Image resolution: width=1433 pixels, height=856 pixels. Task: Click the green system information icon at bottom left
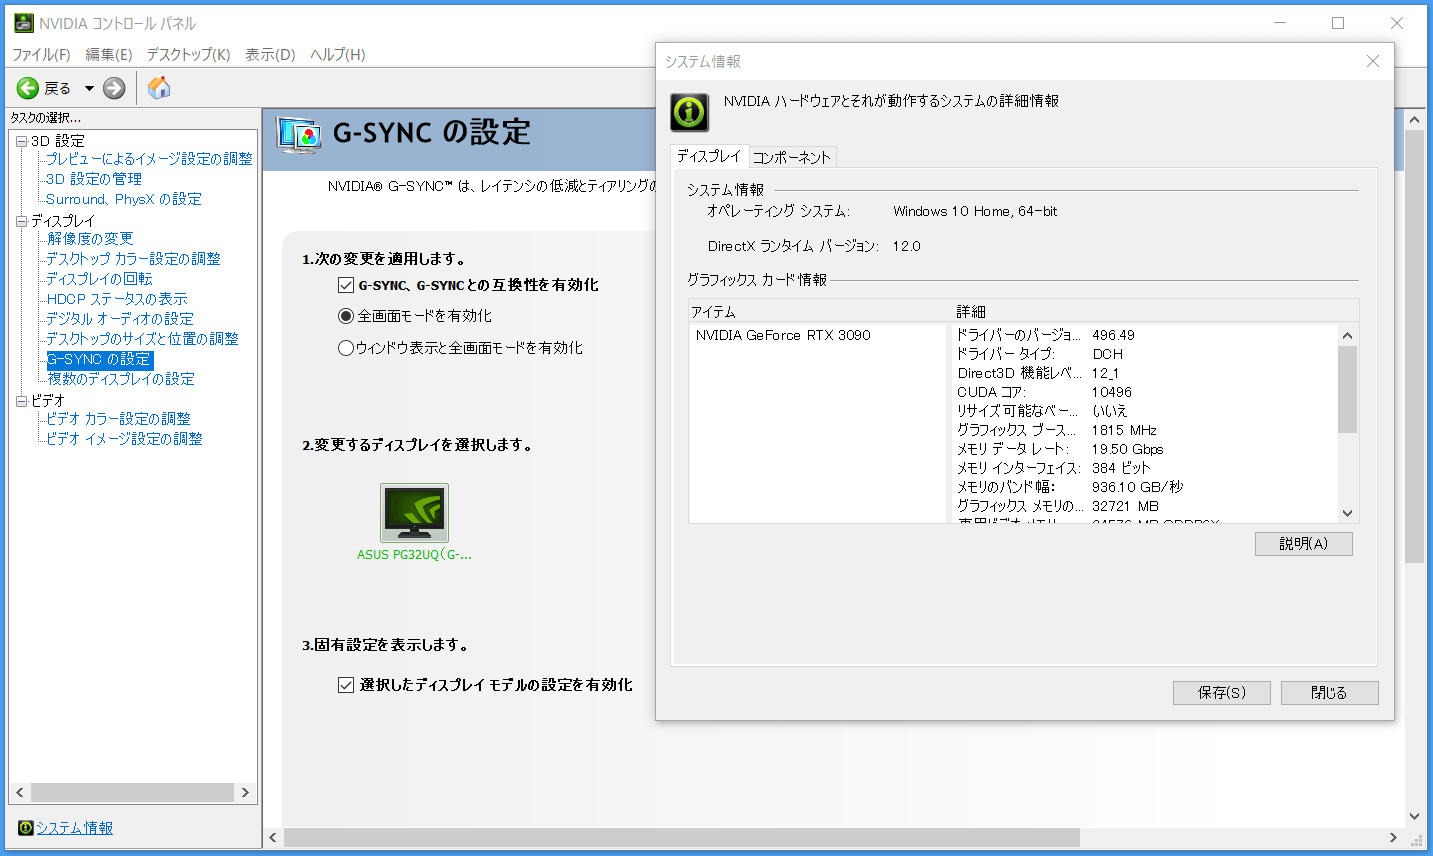[25, 828]
